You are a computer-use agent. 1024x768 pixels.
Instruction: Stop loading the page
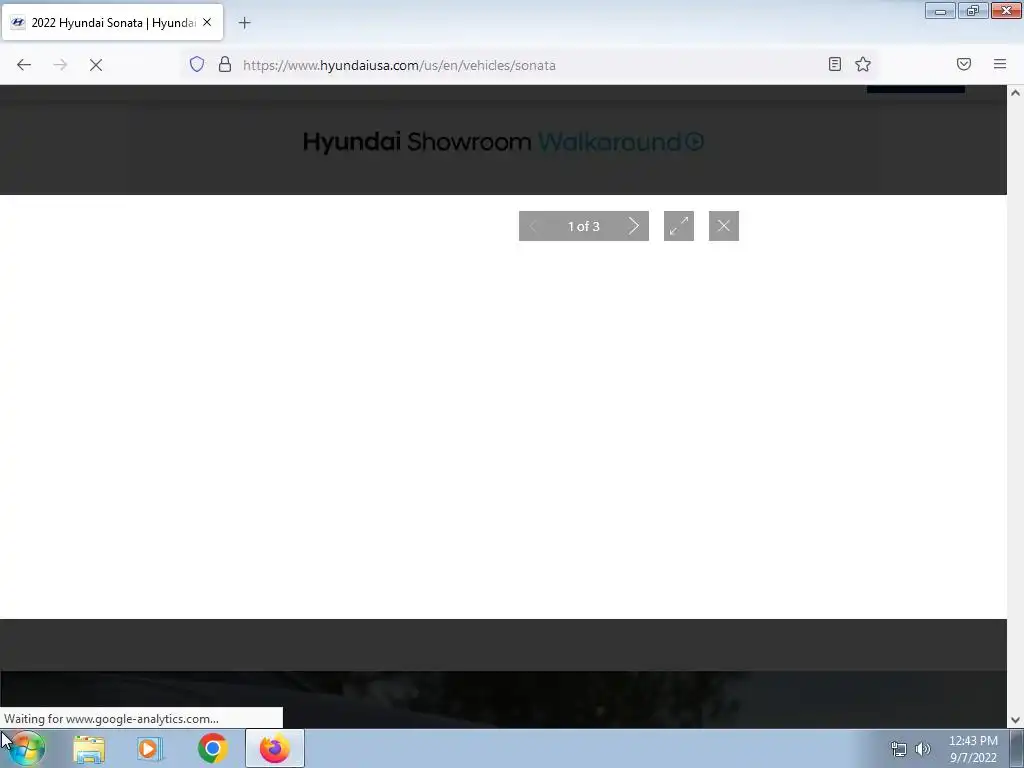pyautogui.click(x=96, y=65)
